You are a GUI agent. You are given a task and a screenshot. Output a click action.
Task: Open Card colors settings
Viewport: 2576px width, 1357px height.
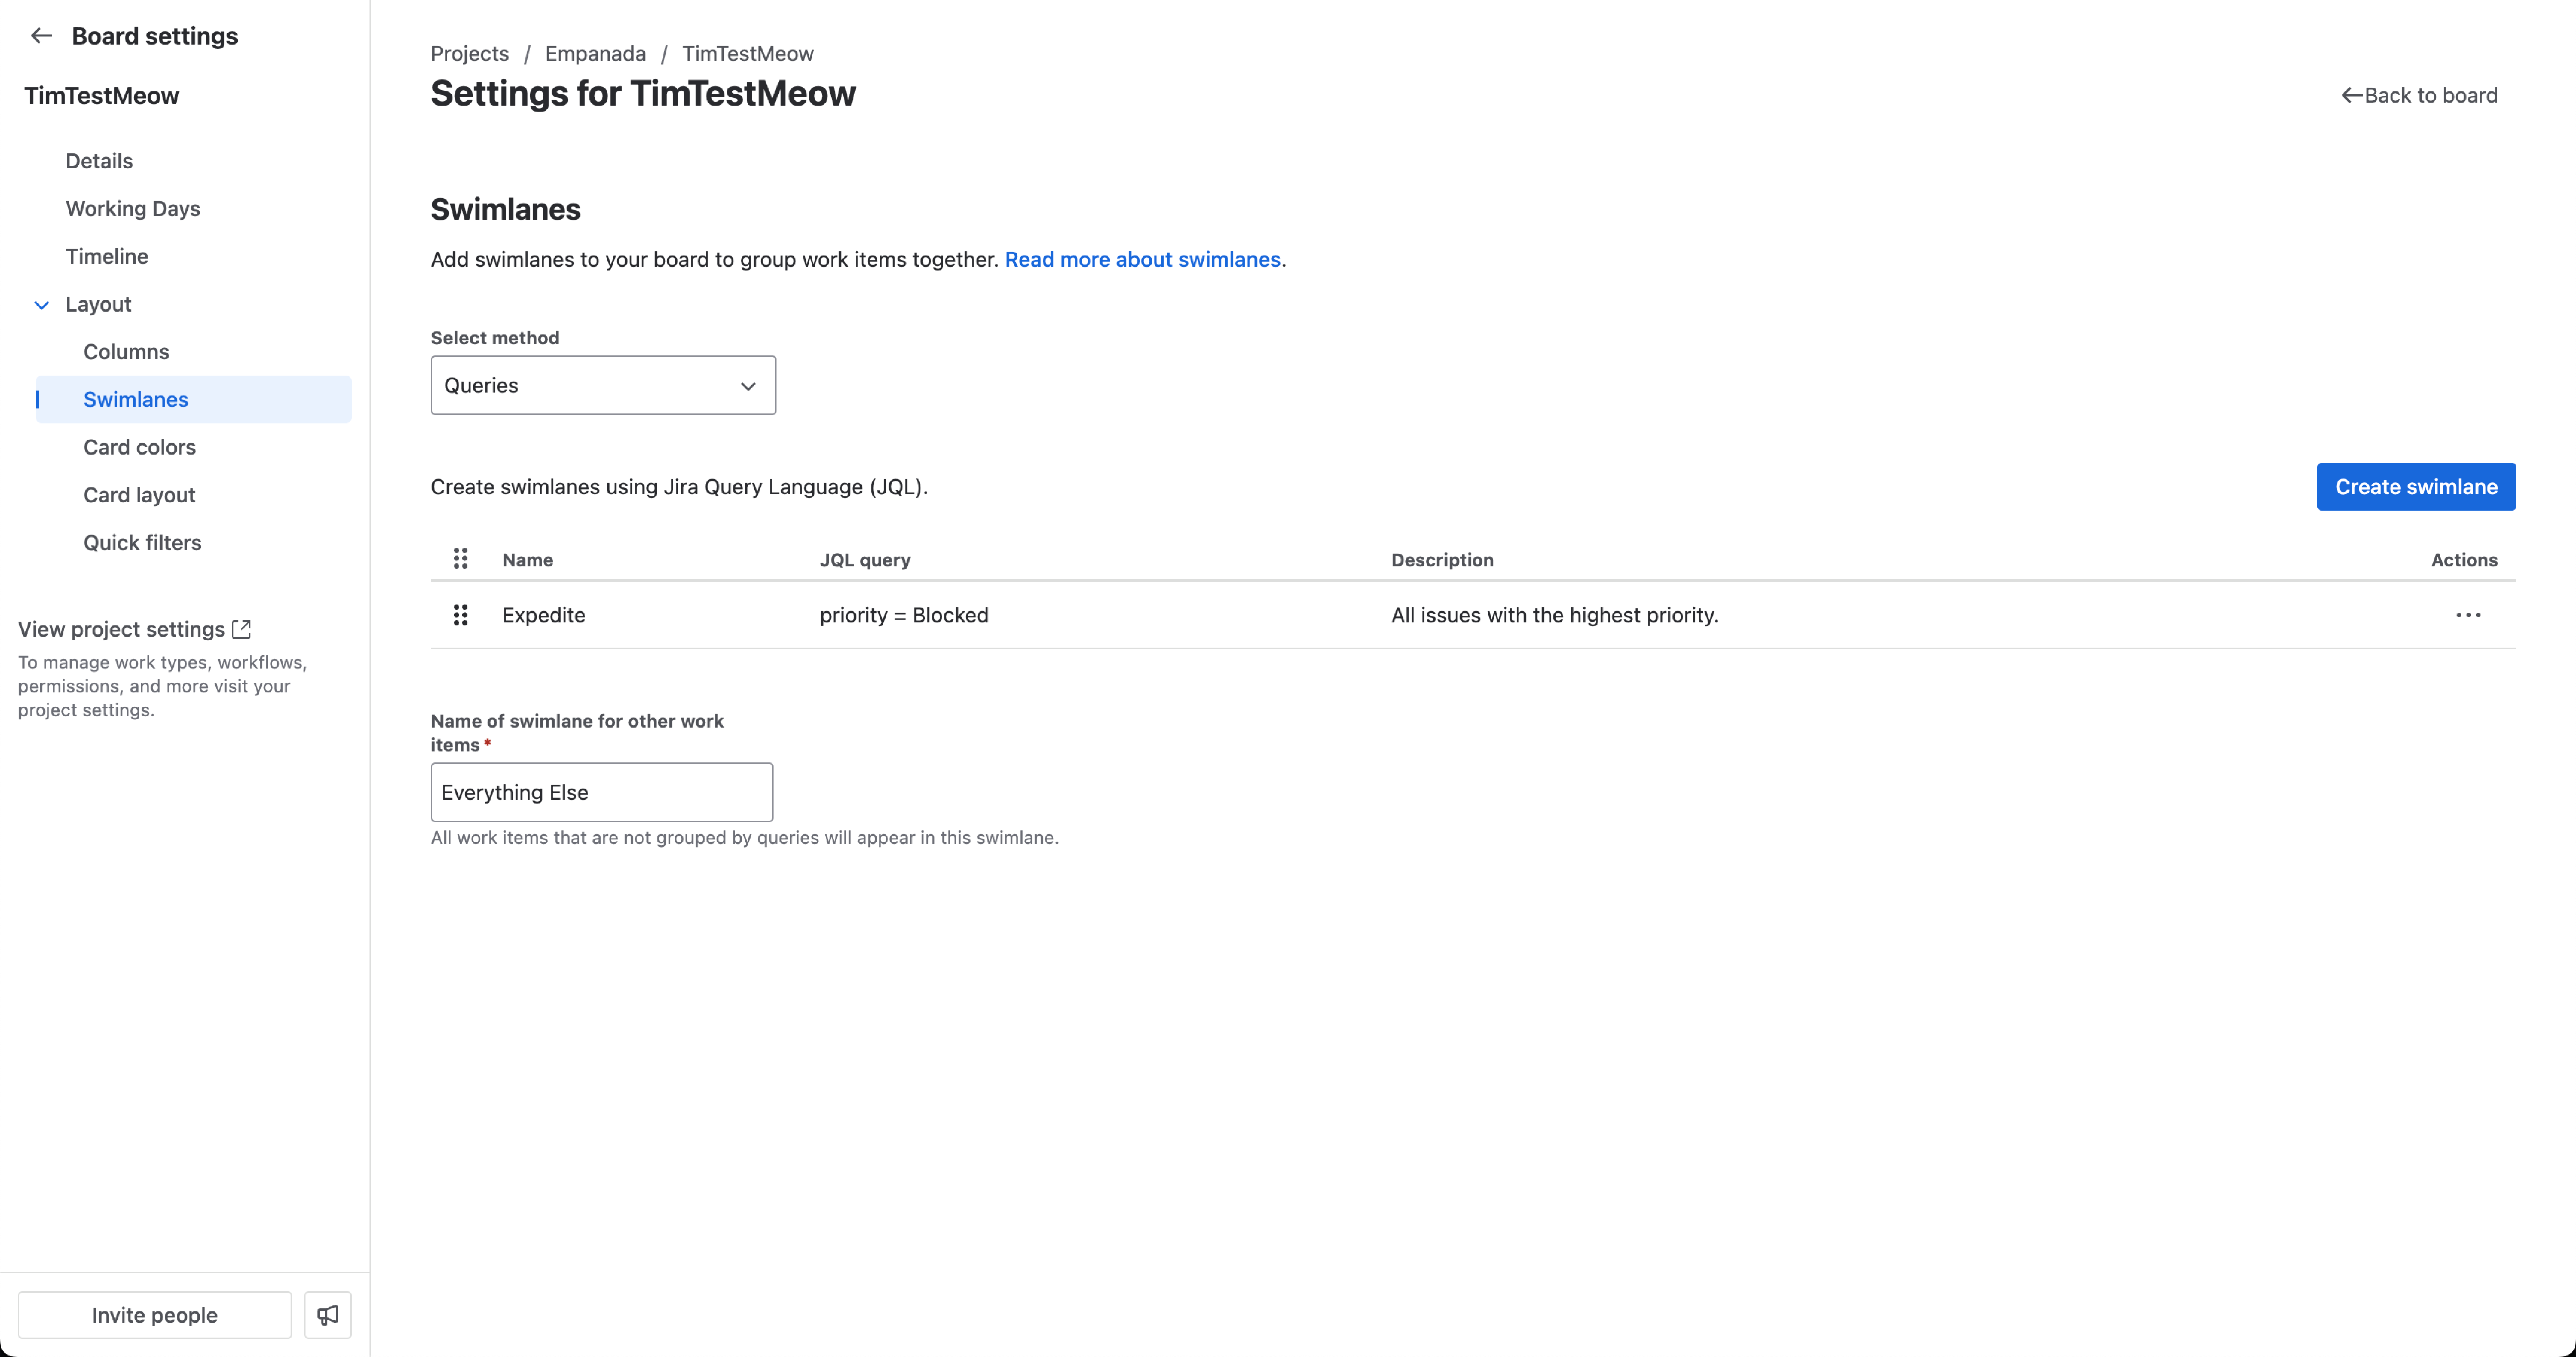[139, 447]
